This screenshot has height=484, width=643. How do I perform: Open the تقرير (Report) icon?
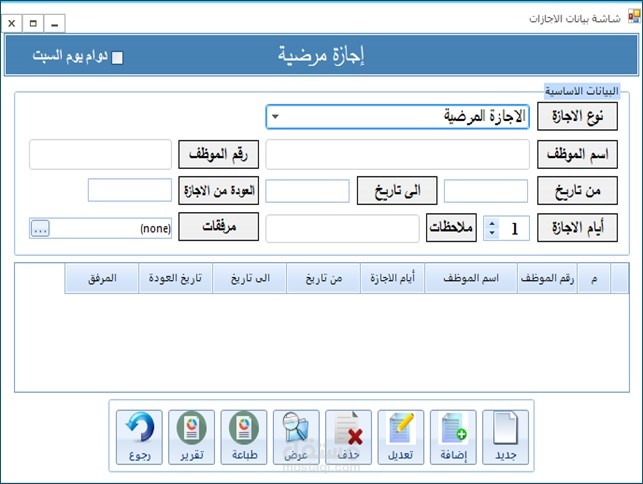click(x=192, y=437)
